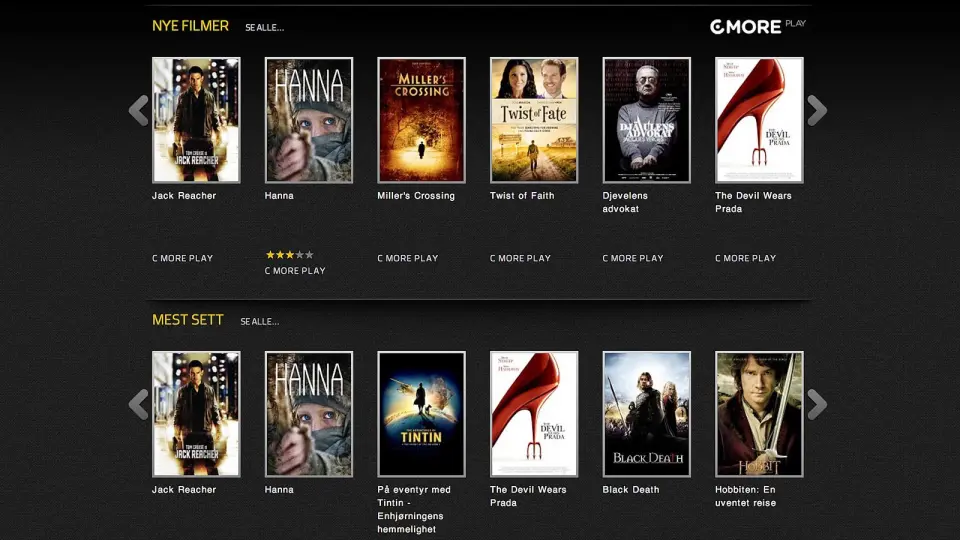Image resolution: width=960 pixels, height=540 pixels.
Task: Click Hanna's star rating in Nye Filmer
Action: click(x=290, y=255)
